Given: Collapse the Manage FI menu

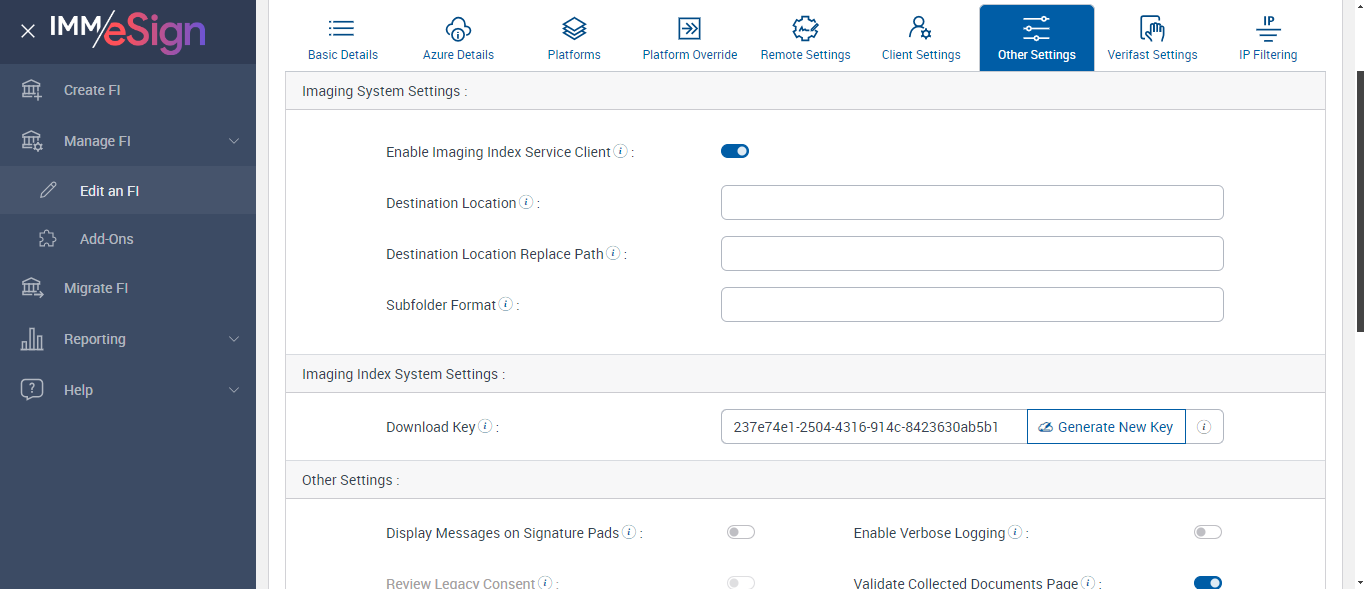Looking at the screenshot, I should (234, 141).
